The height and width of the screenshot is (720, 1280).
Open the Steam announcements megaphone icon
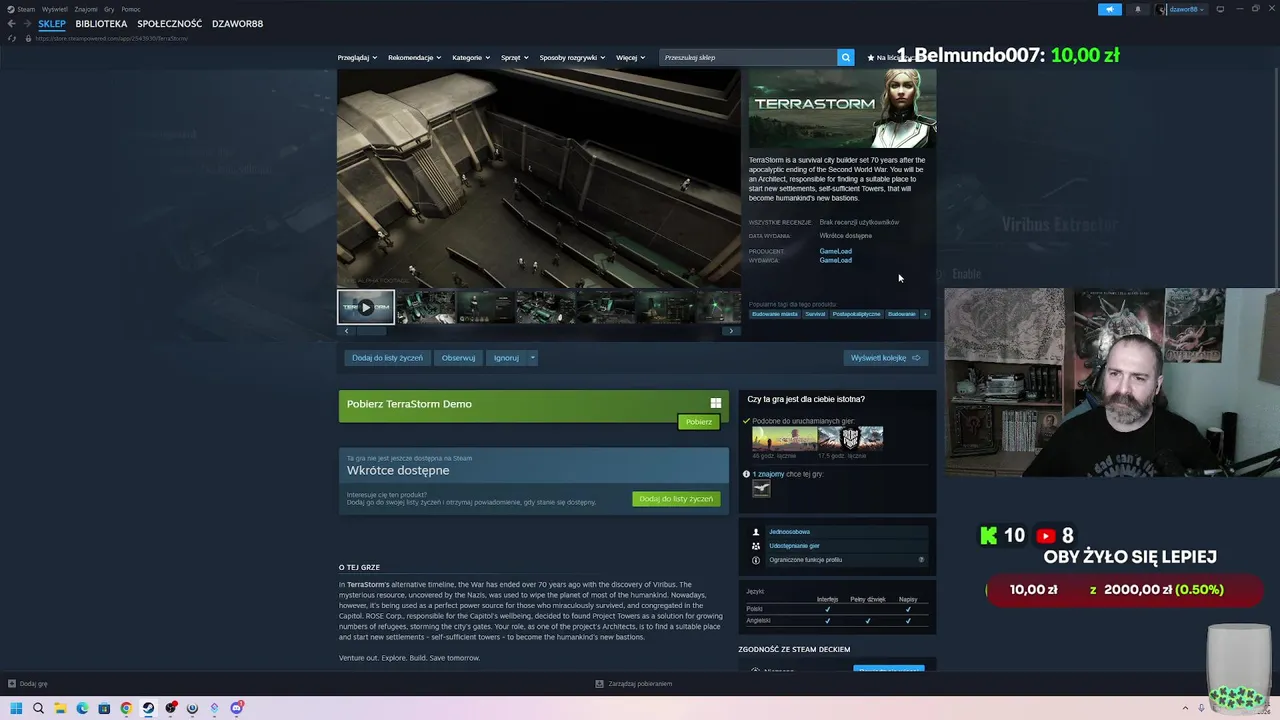pyautogui.click(x=1110, y=9)
